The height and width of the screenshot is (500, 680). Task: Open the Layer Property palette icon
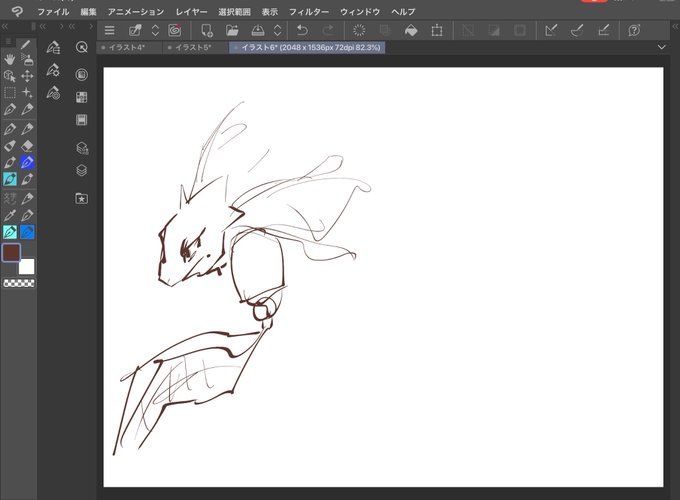click(x=82, y=148)
